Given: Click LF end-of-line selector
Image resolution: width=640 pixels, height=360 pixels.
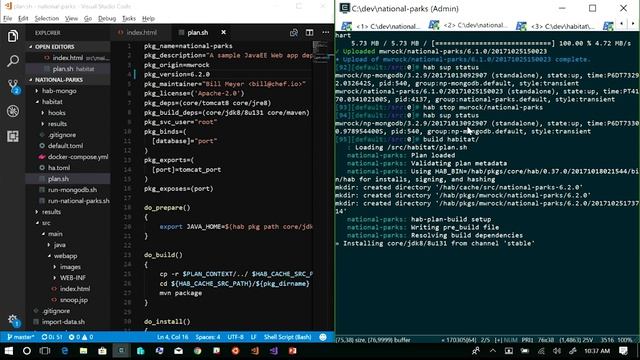Looking at the screenshot, I should [253, 337].
